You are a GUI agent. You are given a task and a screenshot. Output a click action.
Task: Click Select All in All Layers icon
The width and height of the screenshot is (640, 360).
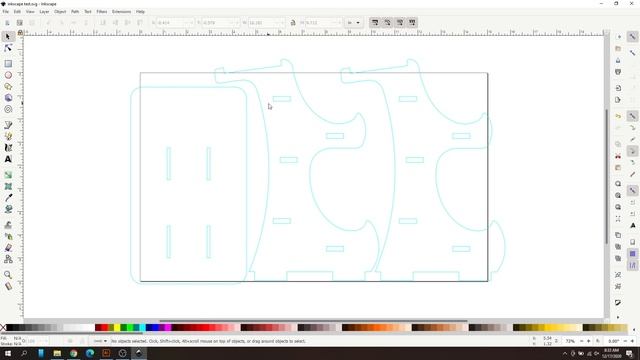19,23
